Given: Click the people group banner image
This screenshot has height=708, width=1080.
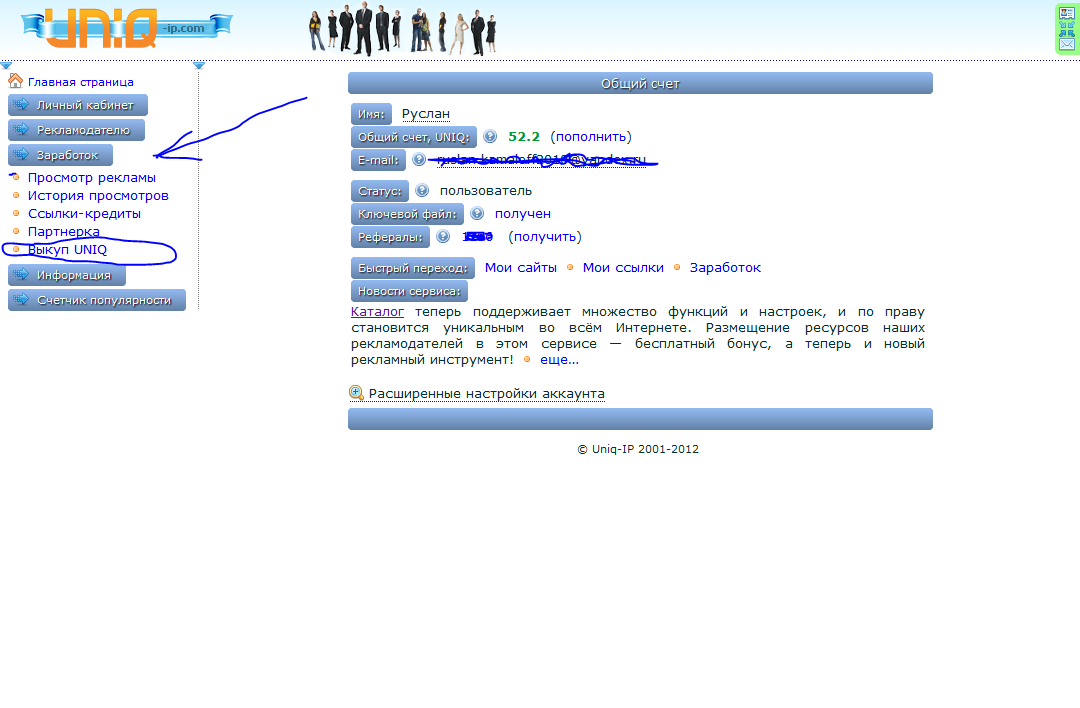Looking at the screenshot, I should (403, 29).
